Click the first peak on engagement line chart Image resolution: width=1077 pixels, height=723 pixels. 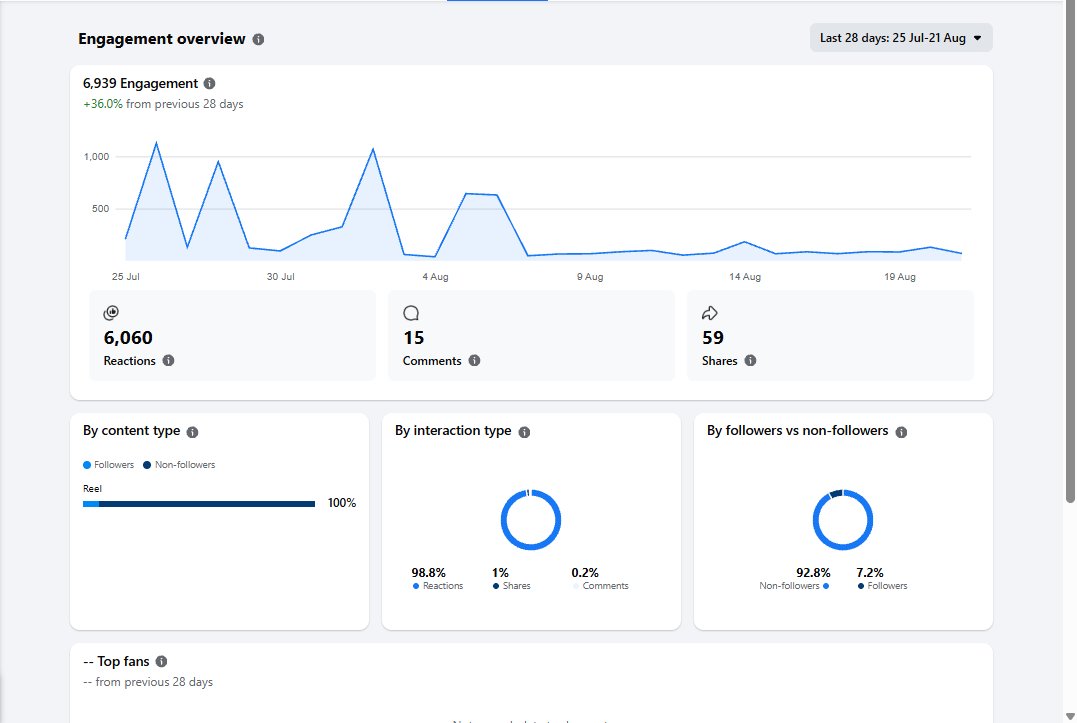click(157, 143)
